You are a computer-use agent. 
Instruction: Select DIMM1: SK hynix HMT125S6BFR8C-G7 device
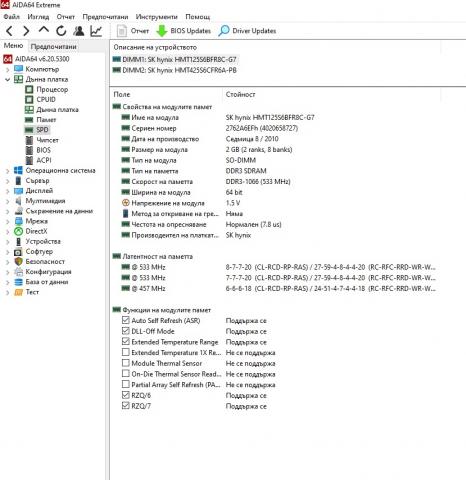175,59
